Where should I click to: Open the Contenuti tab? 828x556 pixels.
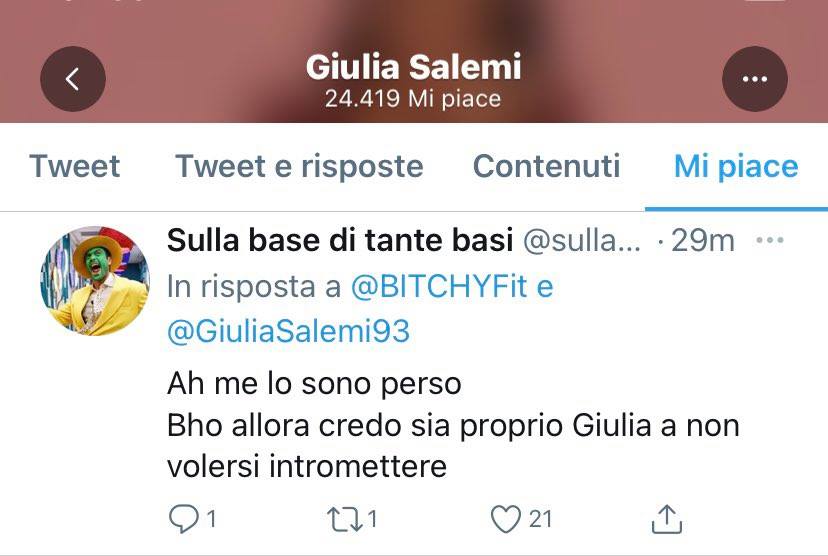(547, 166)
